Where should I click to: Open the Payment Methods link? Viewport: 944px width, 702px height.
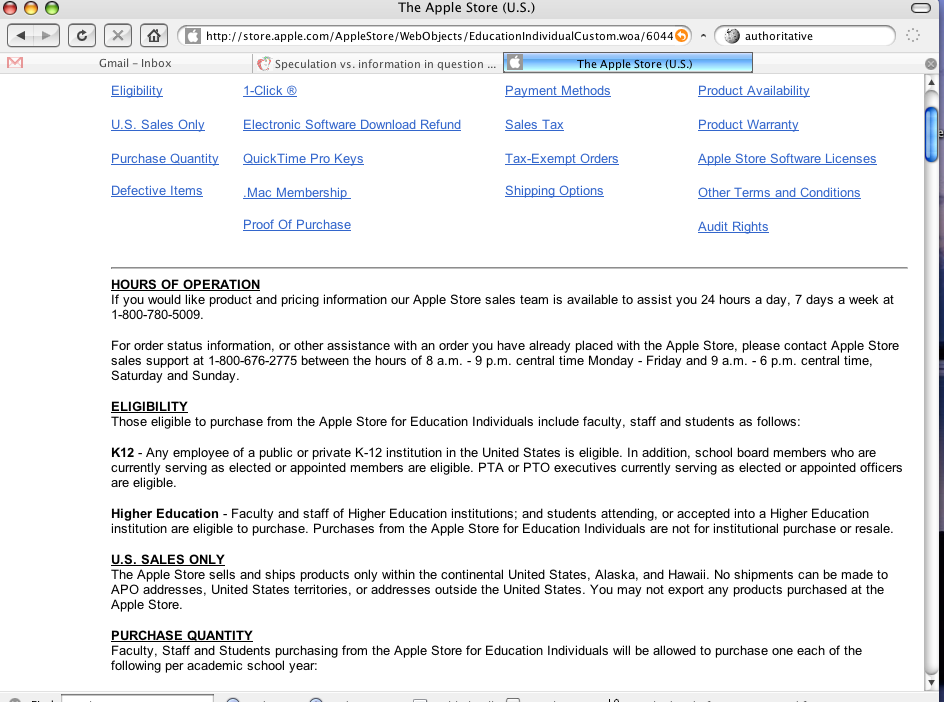coord(557,91)
